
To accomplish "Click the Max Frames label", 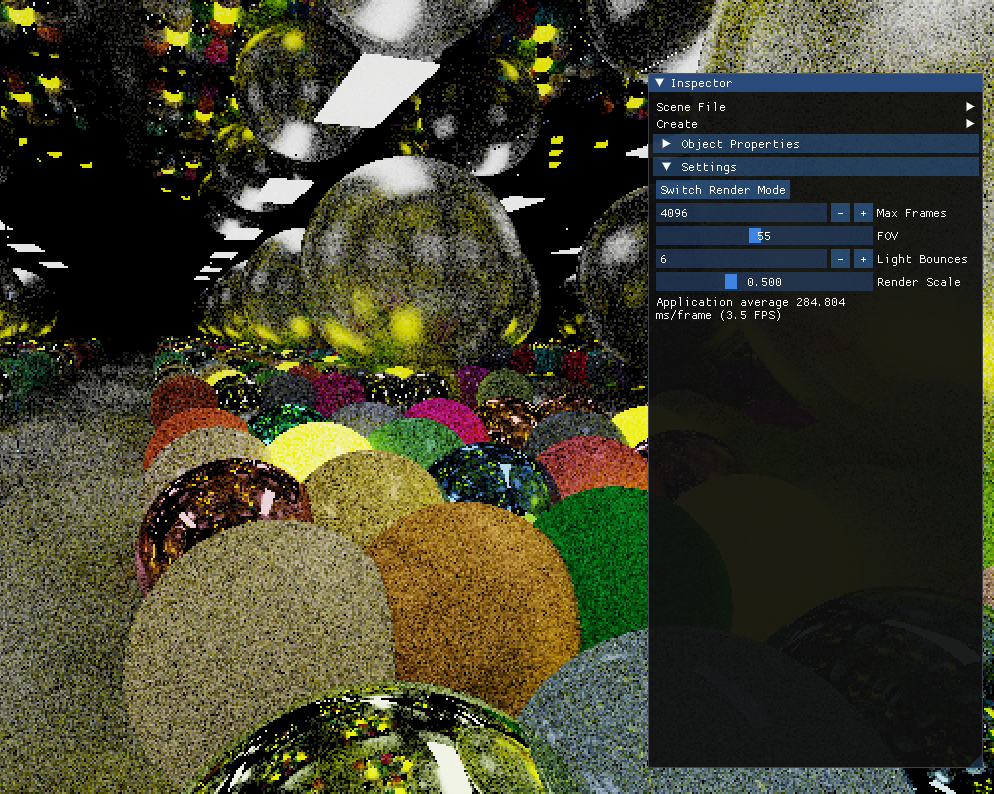I will [x=911, y=213].
